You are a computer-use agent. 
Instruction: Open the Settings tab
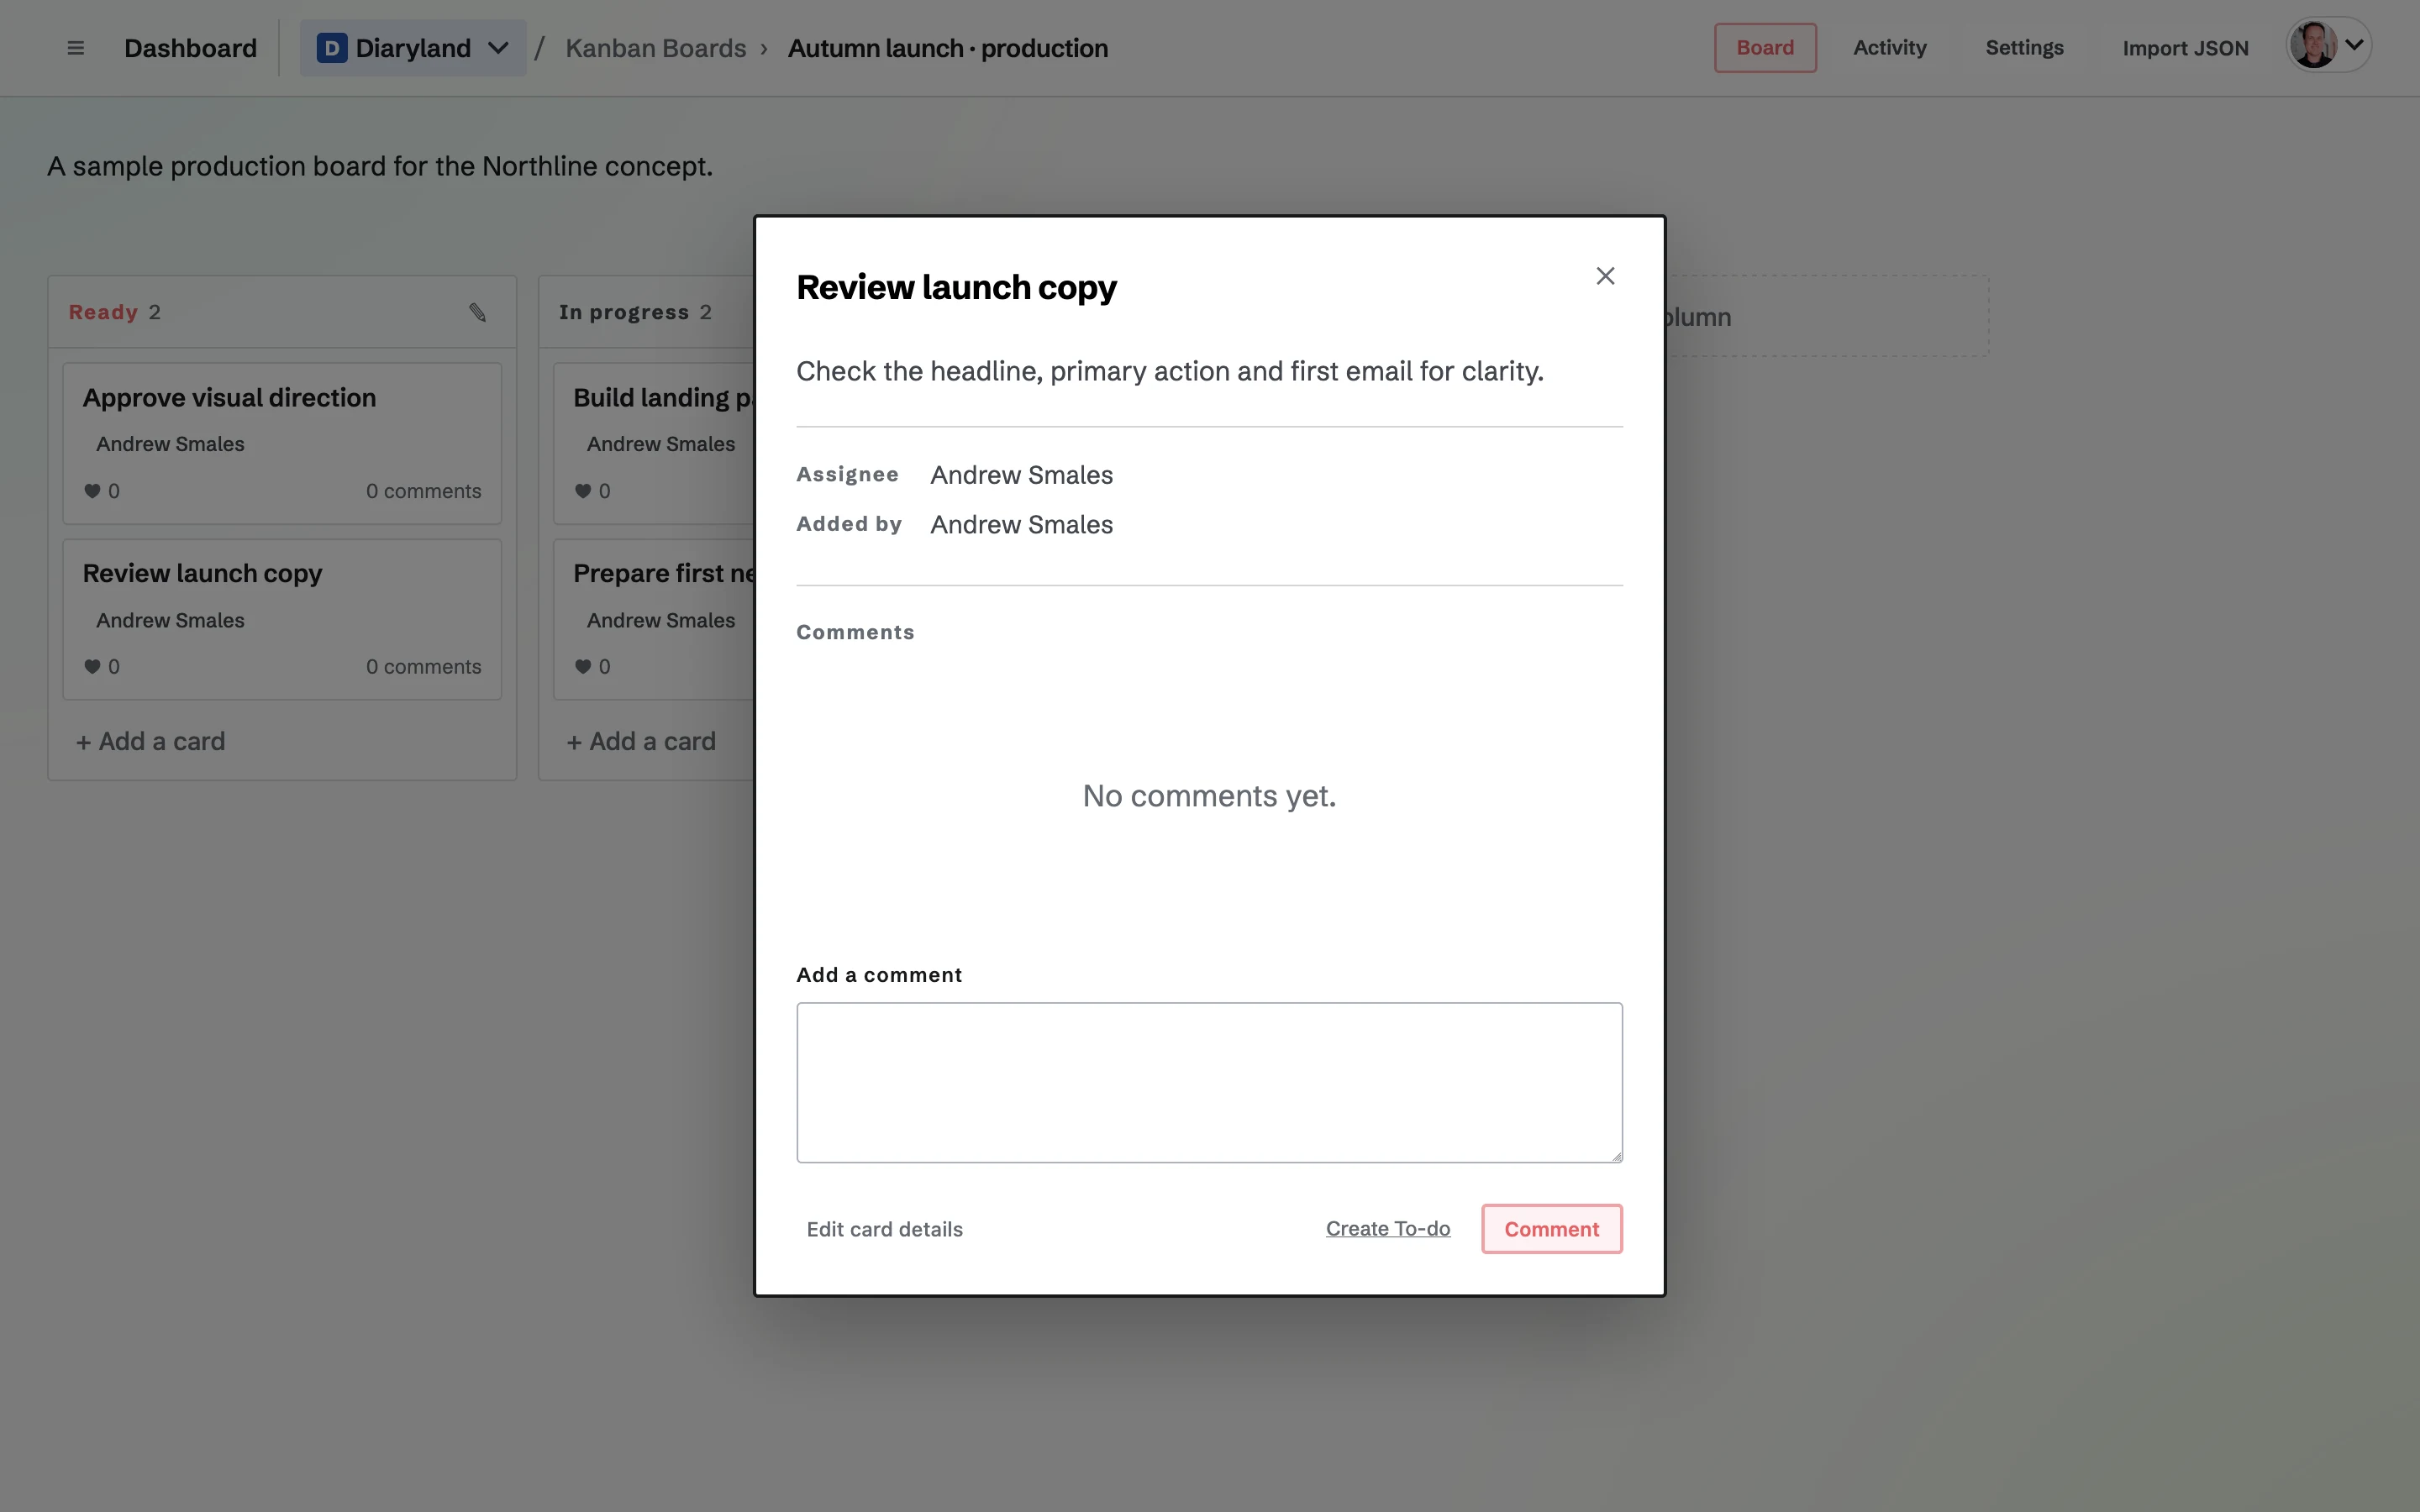click(x=2024, y=48)
